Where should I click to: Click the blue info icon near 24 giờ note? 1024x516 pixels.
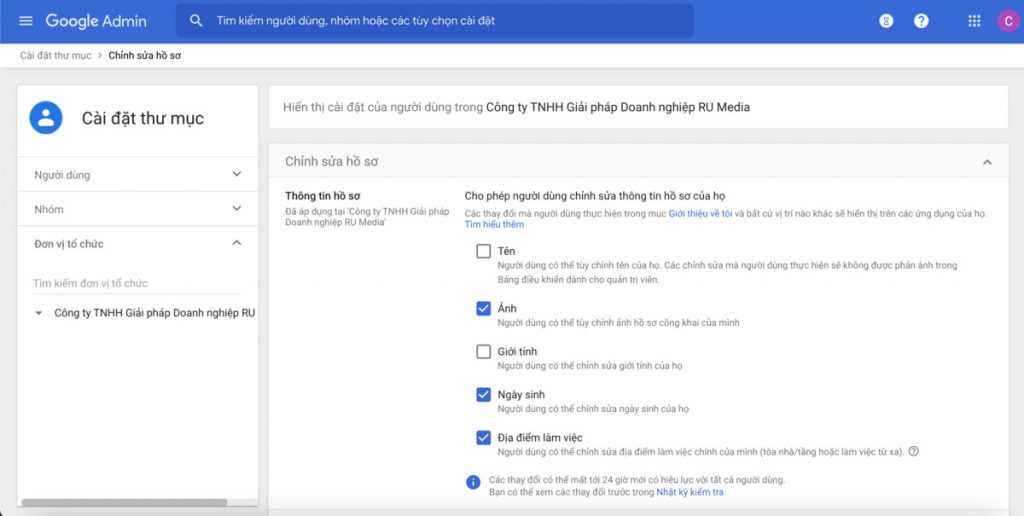click(473, 482)
